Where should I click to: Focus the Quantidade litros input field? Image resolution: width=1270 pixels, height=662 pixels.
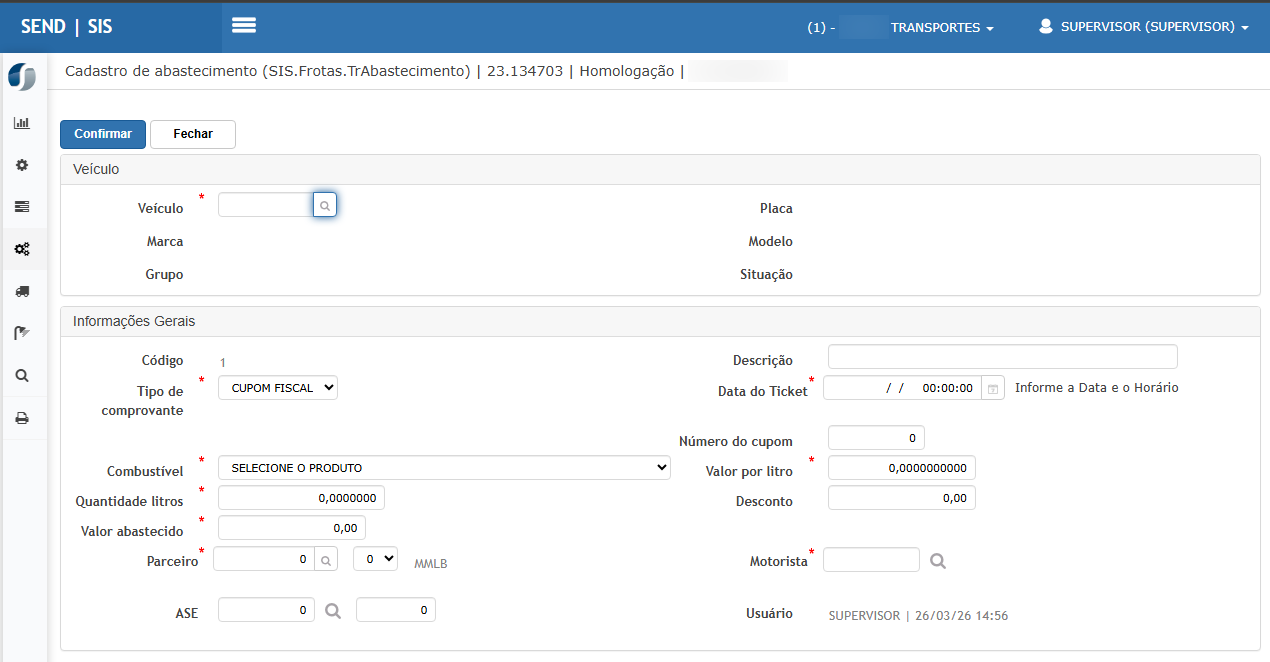pyautogui.click(x=301, y=498)
